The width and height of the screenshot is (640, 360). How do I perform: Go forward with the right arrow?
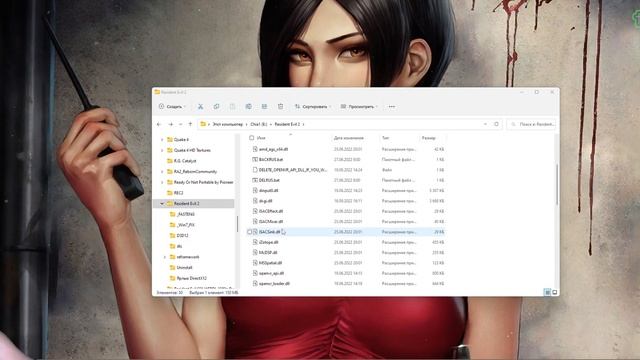point(171,124)
